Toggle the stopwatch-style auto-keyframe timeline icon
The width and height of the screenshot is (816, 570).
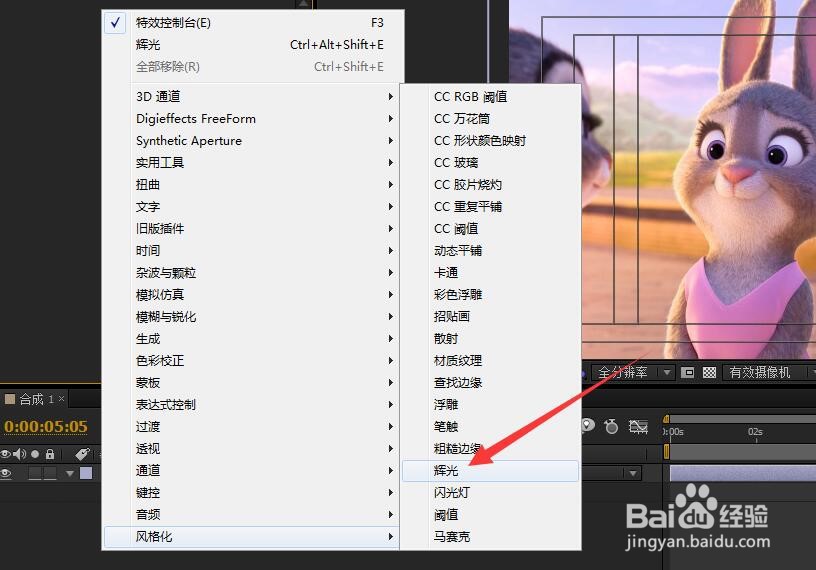[x=611, y=427]
